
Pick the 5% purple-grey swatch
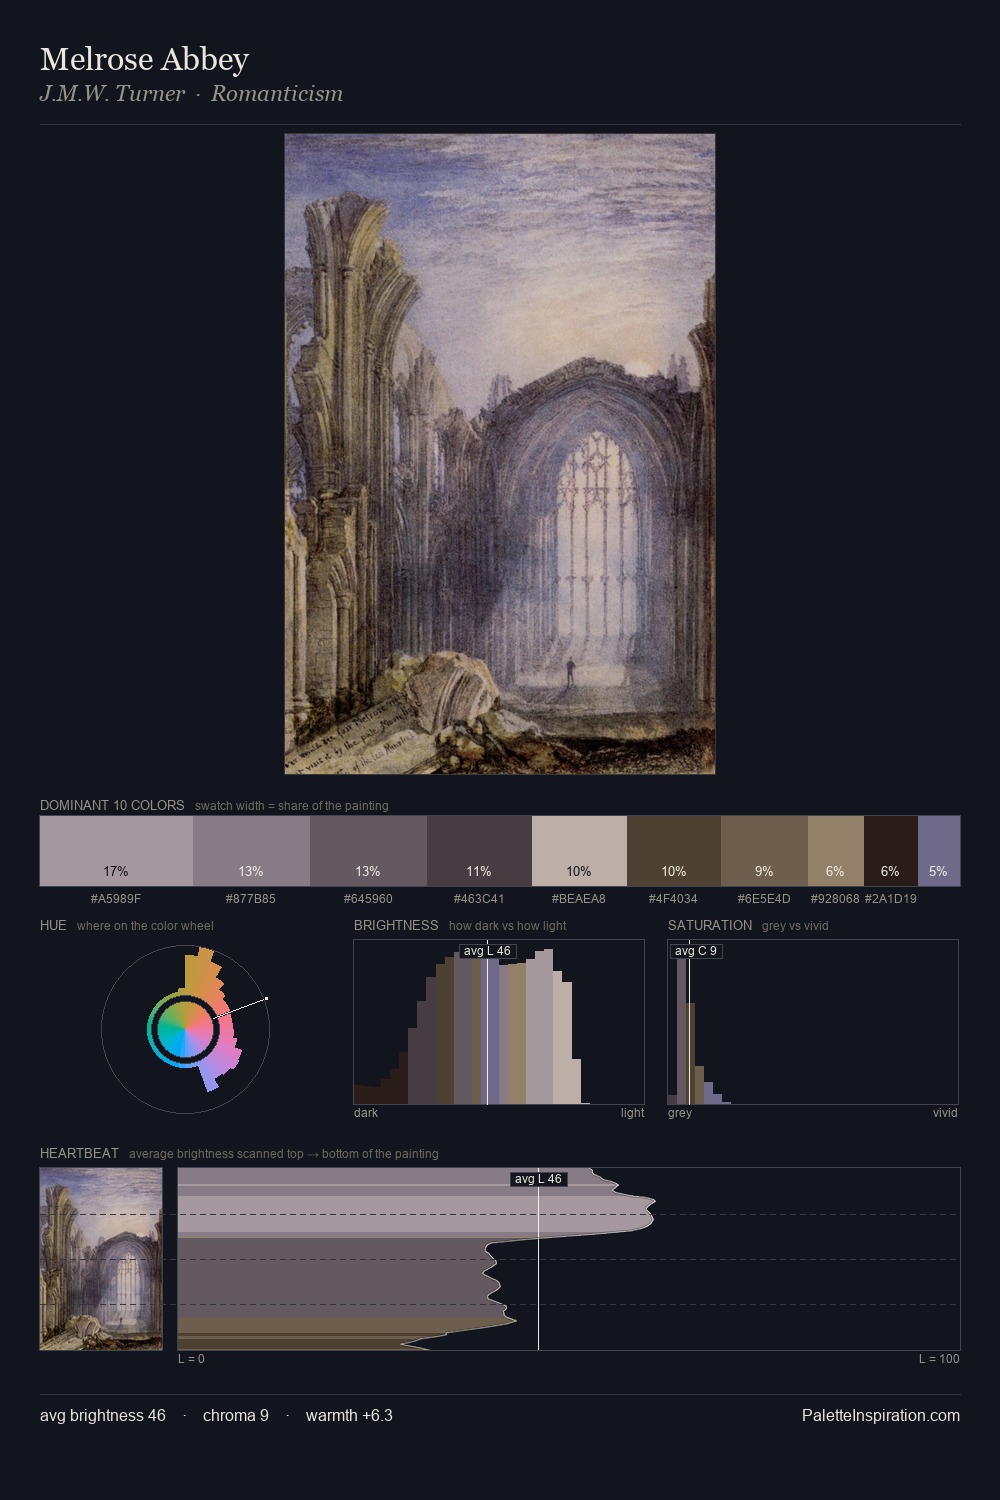(939, 851)
